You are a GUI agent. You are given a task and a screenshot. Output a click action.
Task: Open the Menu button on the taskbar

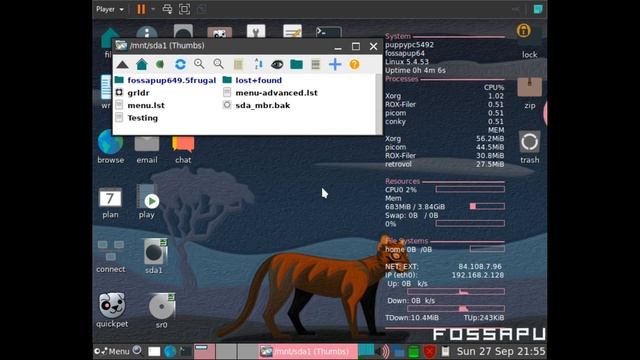(x=111, y=351)
